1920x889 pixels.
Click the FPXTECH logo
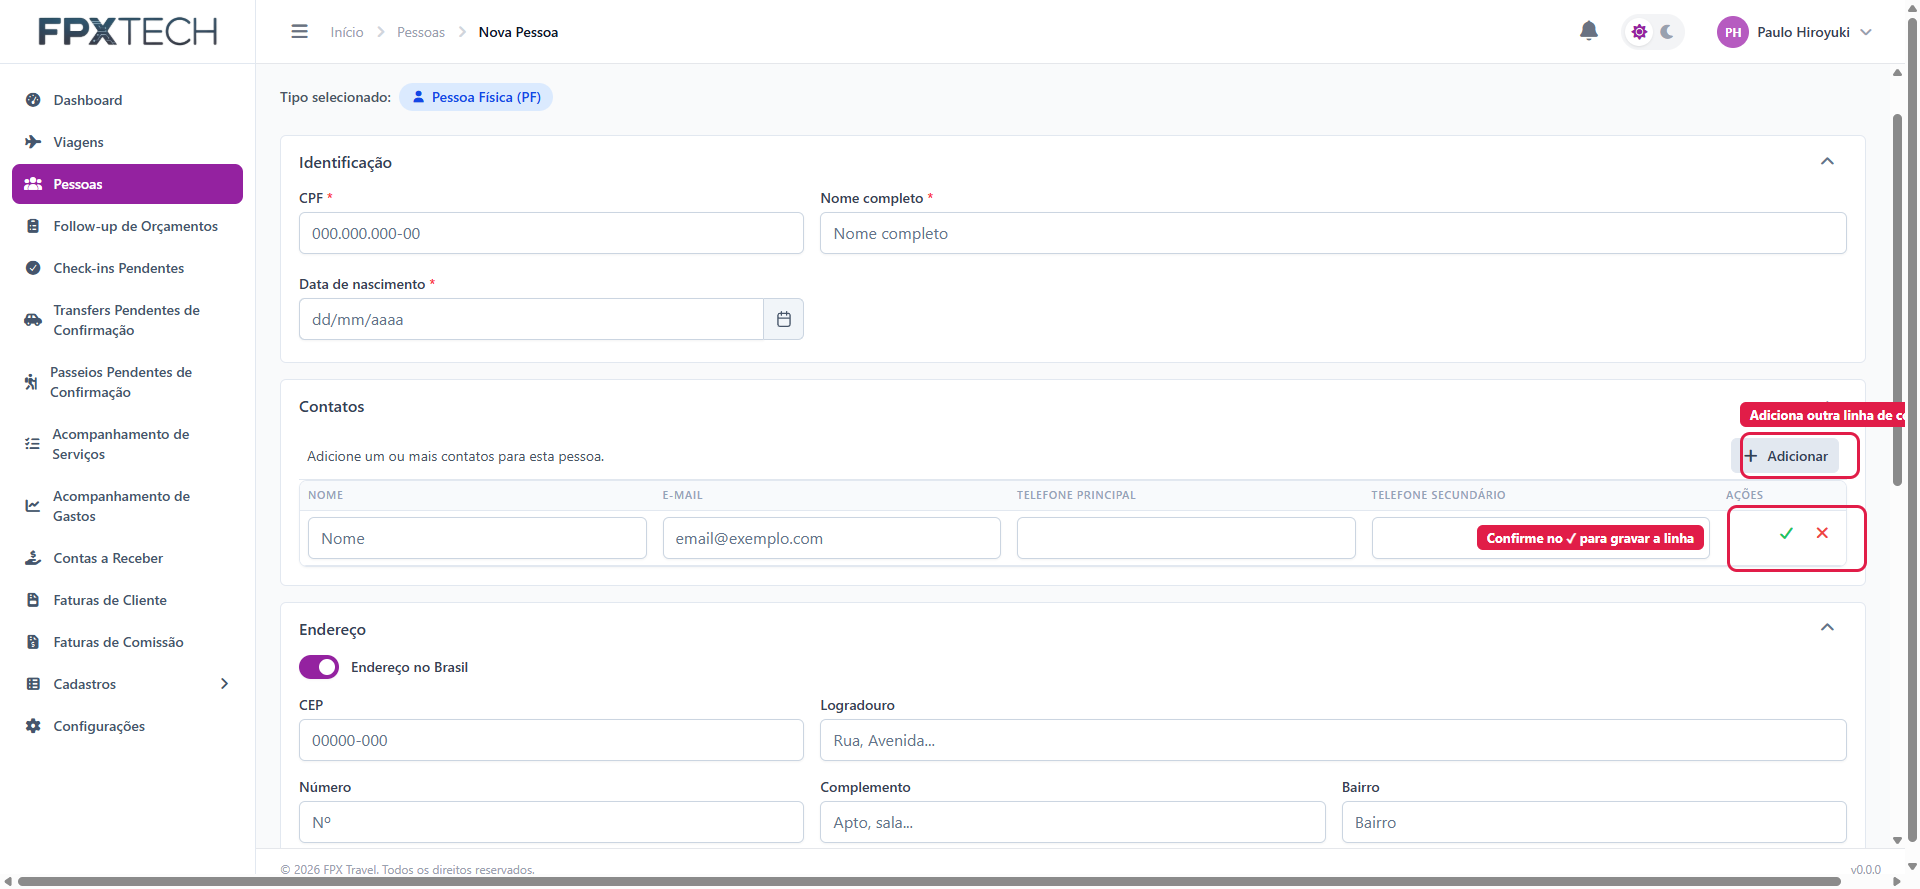128,32
